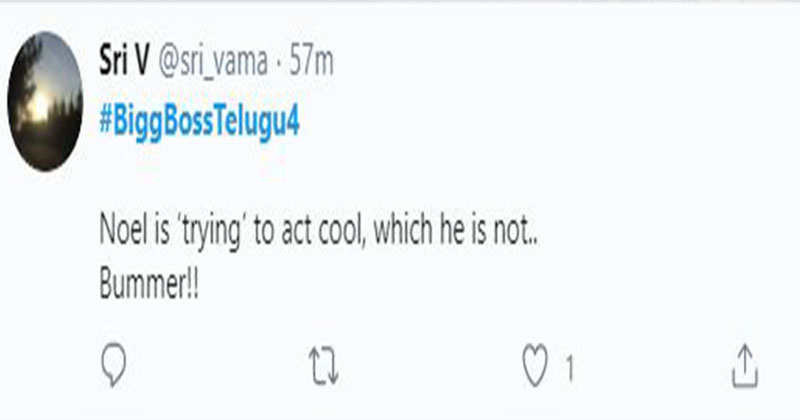Open the #BiggBossTelugu4 hashtag

[x=200, y=122]
